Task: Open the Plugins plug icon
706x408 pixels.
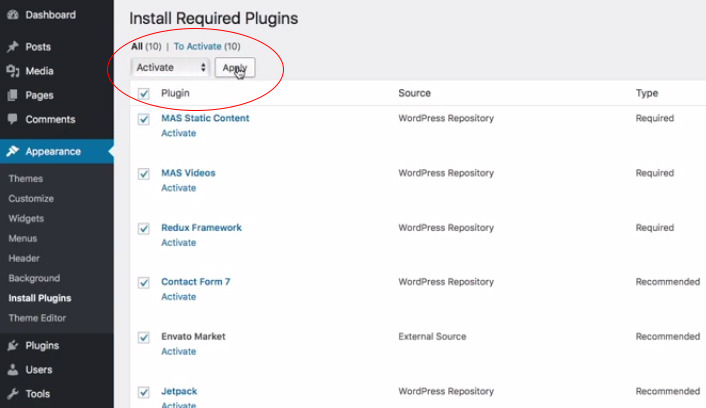Action: [13, 345]
